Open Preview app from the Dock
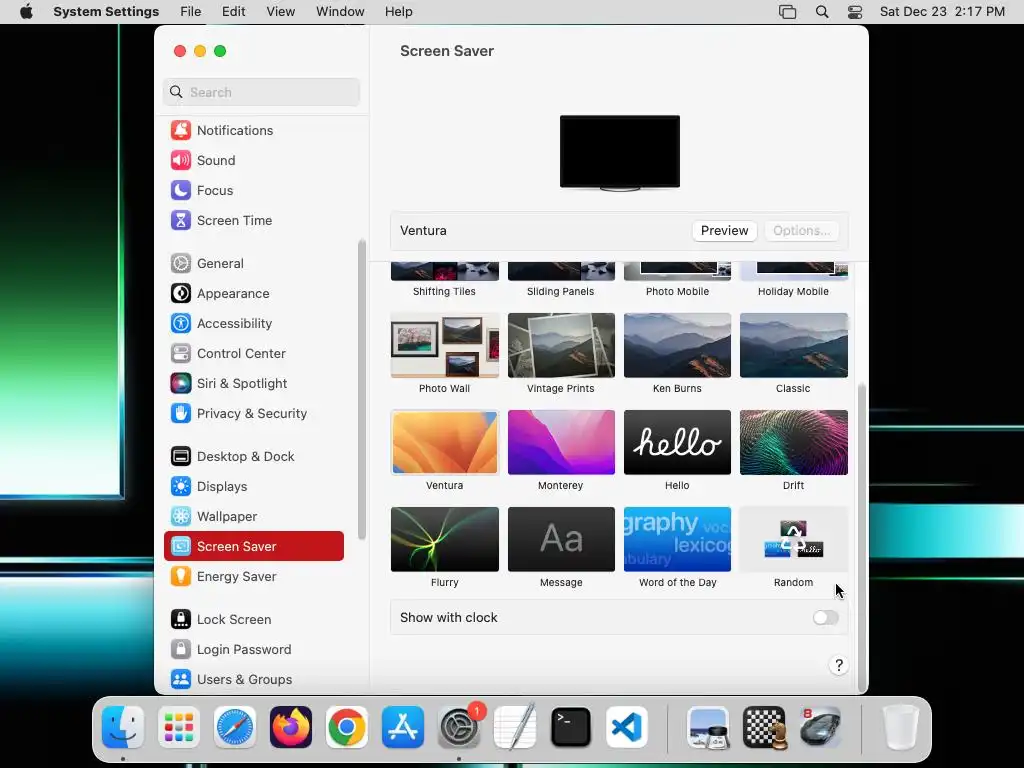Image resolution: width=1024 pixels, height=768 pixels. (709, 727)
